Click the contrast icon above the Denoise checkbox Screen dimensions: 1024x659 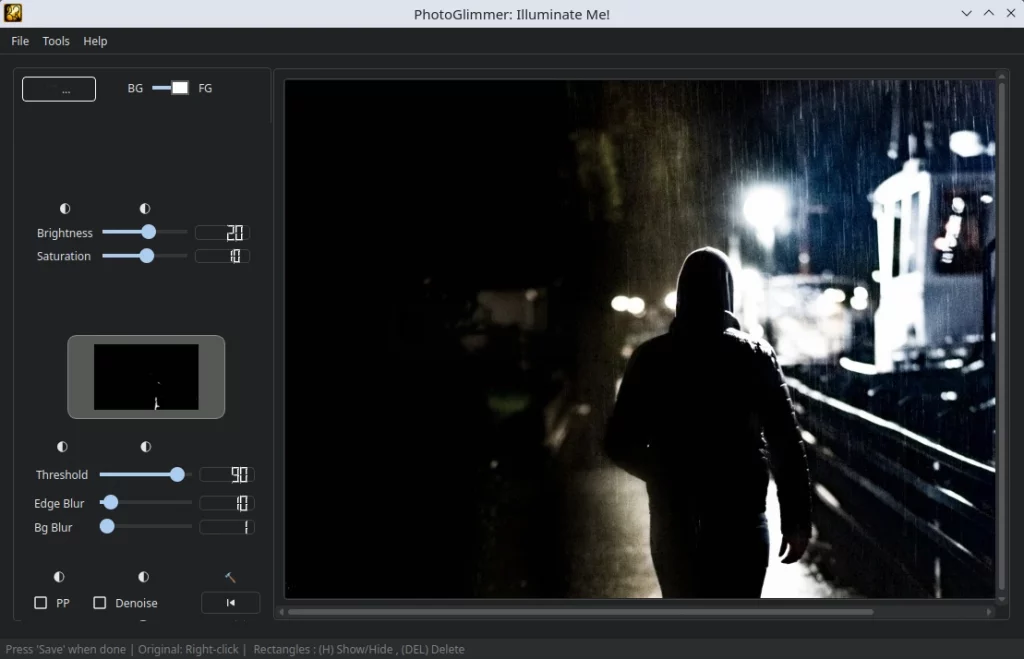143,577
